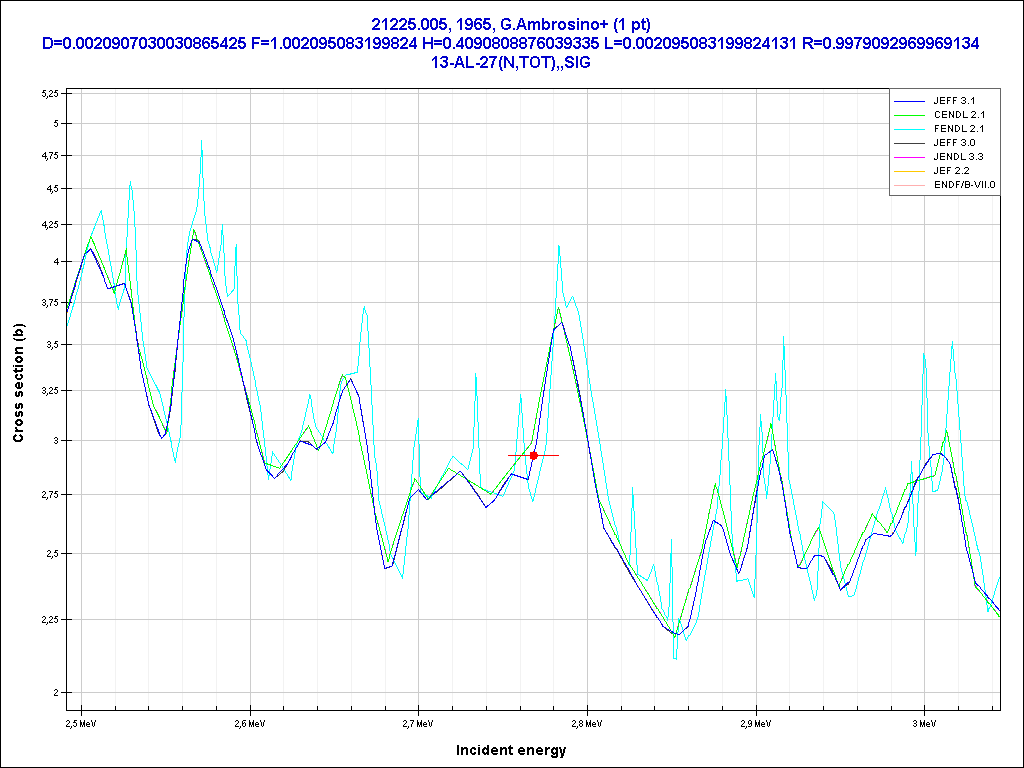The width and height of the screenshot is (1024, 768).
Task: Click the '5,25' y-axis tick label
Action: (50, 93)
